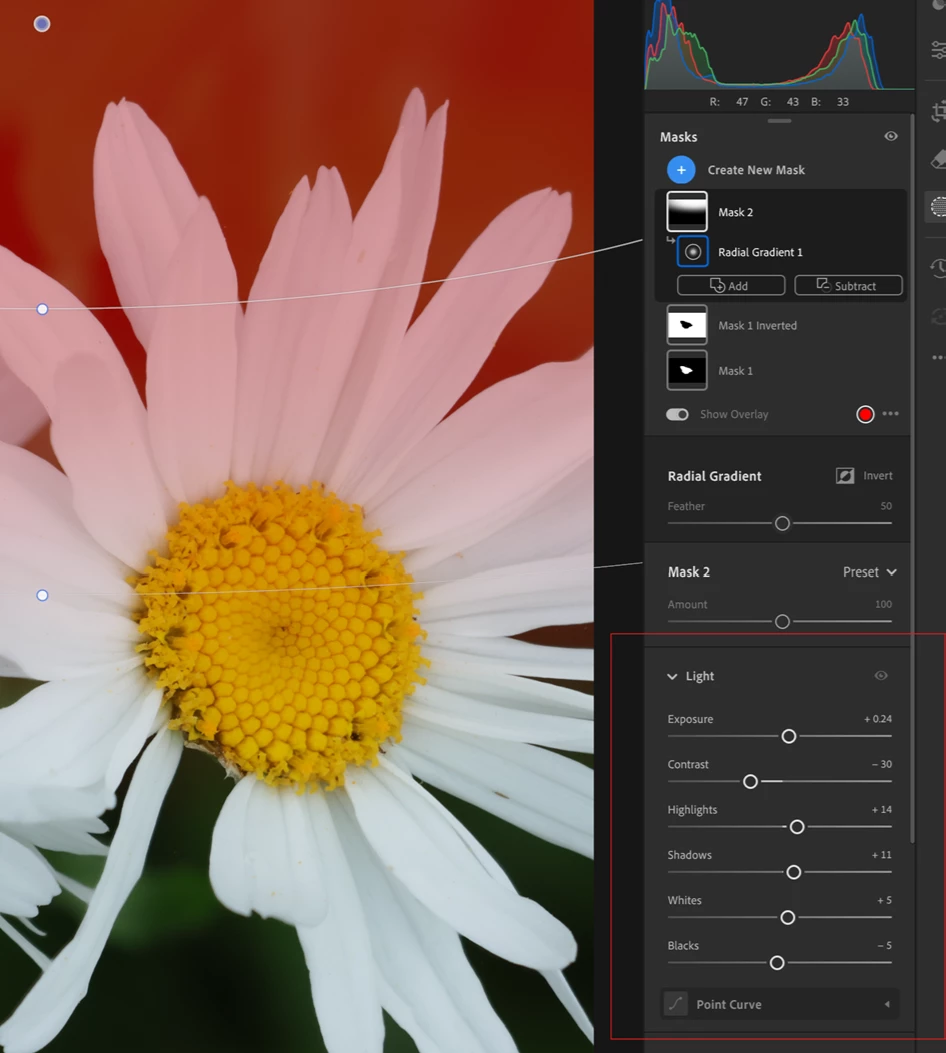Click the Amount slider handle
Screen dimensions: 946x1053
[782, 622]
